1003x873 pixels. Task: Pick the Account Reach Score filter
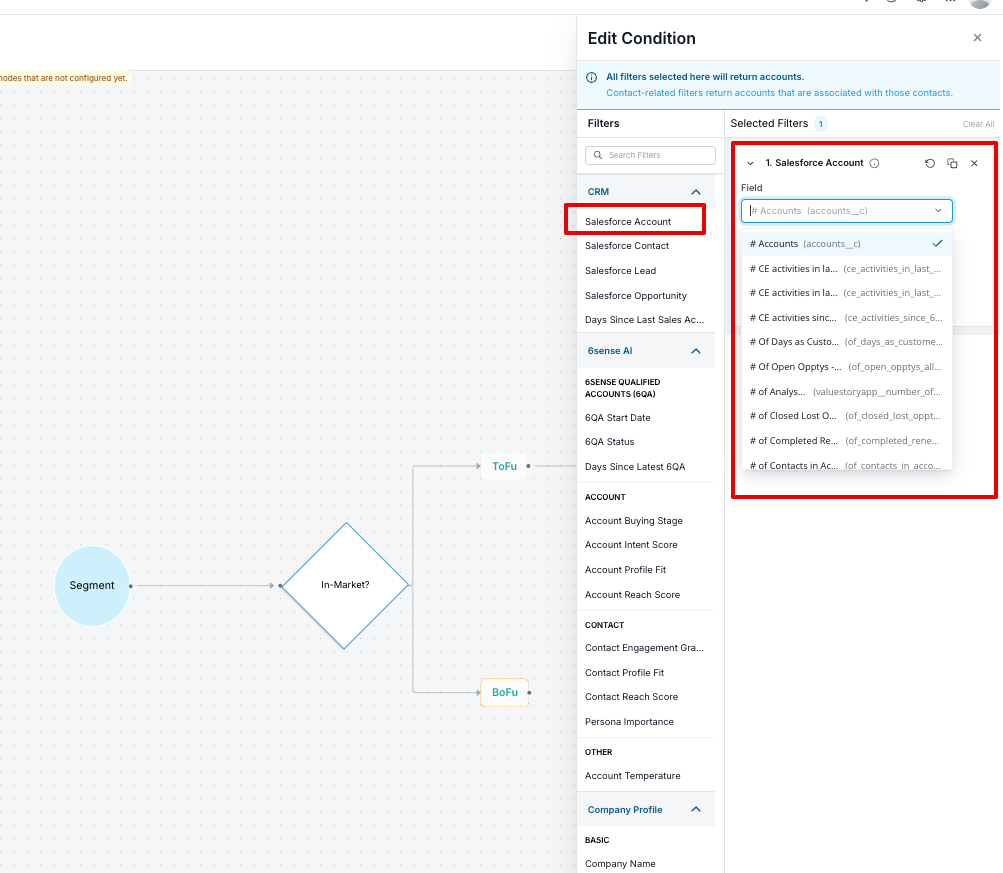632,595
